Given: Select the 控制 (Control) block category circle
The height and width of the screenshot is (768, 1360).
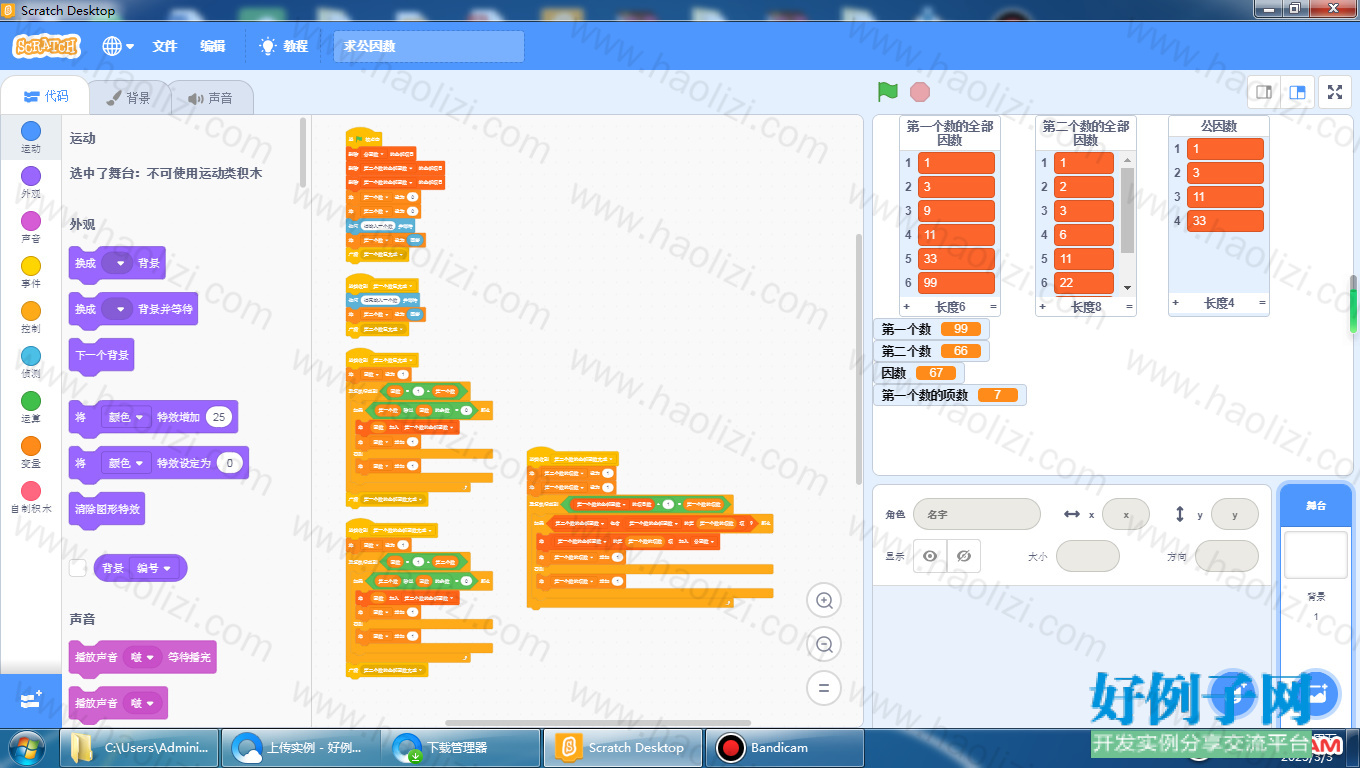Looking at the screenshot, I should (31, 311).
